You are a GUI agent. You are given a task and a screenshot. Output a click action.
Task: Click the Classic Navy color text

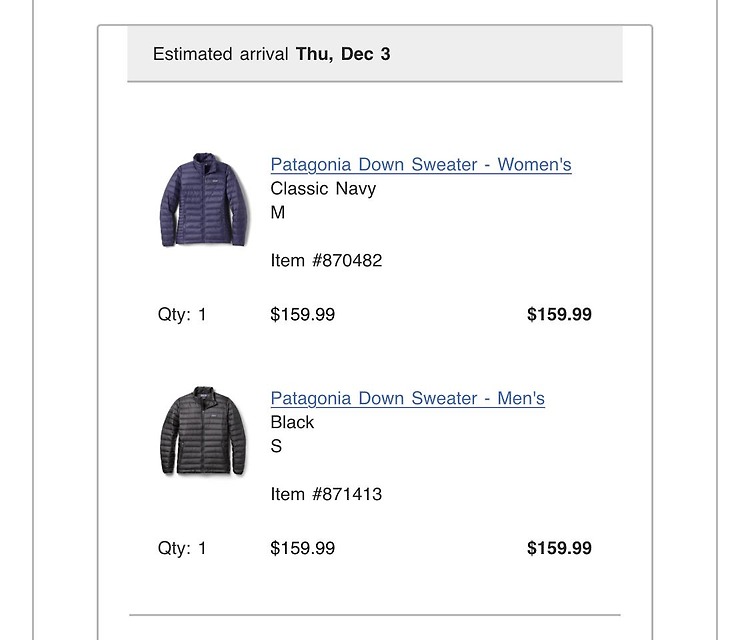coord(323,188)
